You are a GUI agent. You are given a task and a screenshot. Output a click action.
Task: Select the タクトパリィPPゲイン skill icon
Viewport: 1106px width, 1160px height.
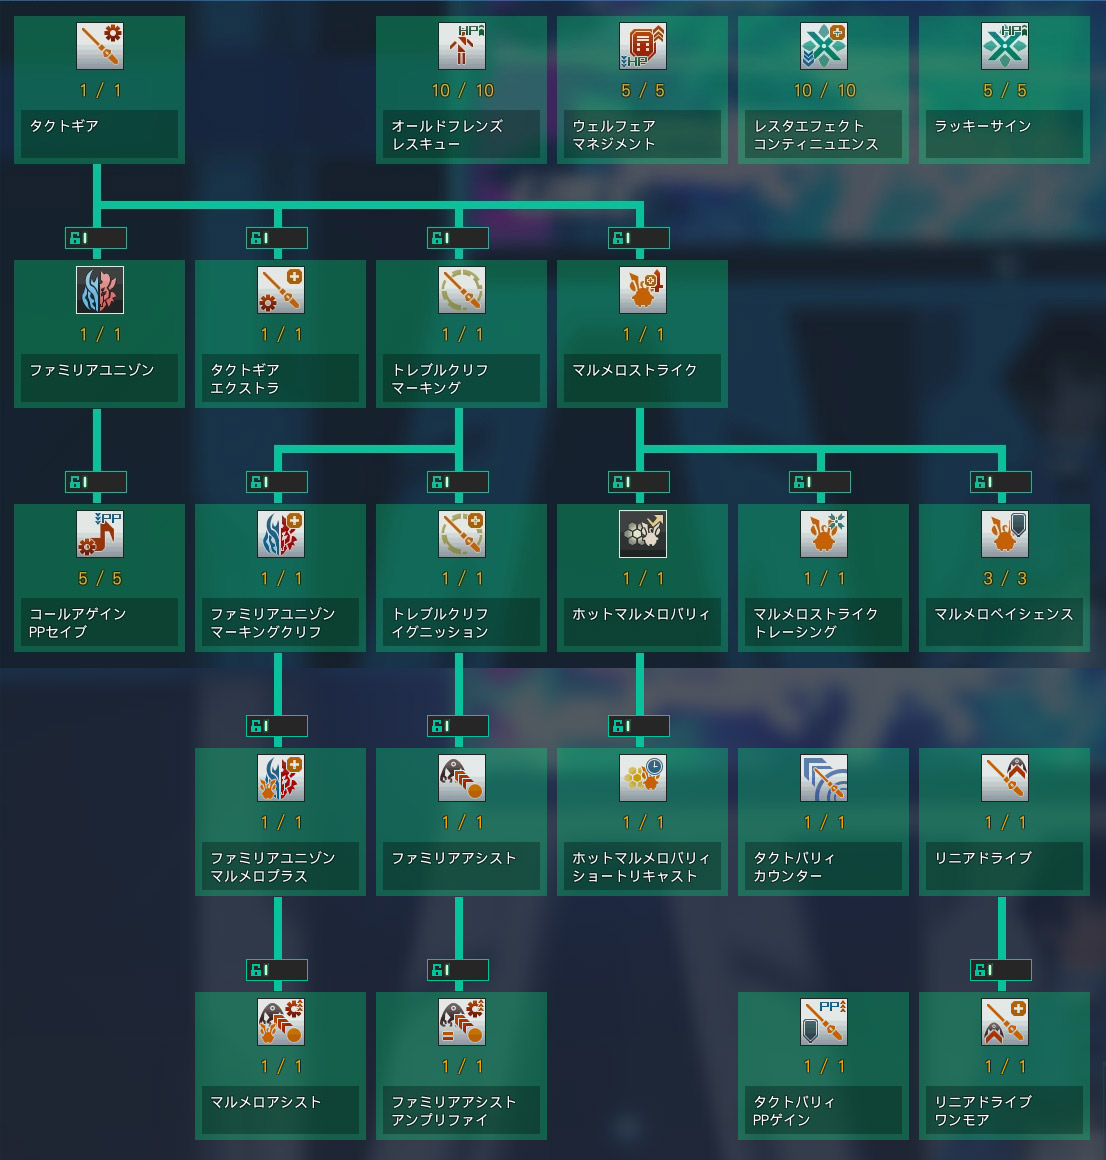tap(823, 1022)
